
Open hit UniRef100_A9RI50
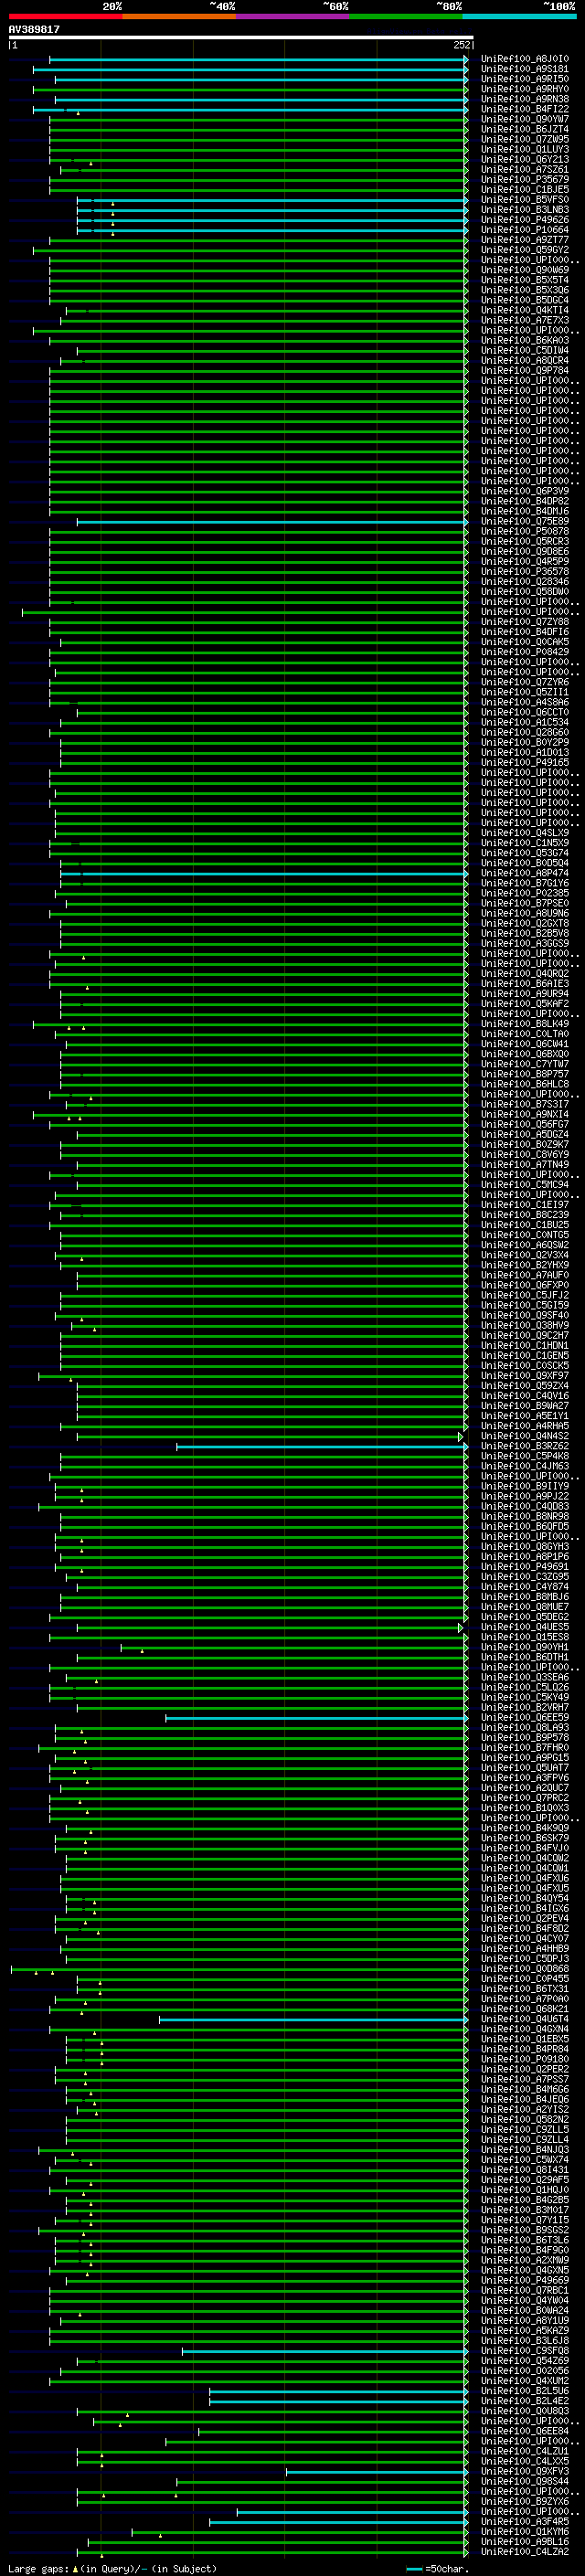coord(525,79)
